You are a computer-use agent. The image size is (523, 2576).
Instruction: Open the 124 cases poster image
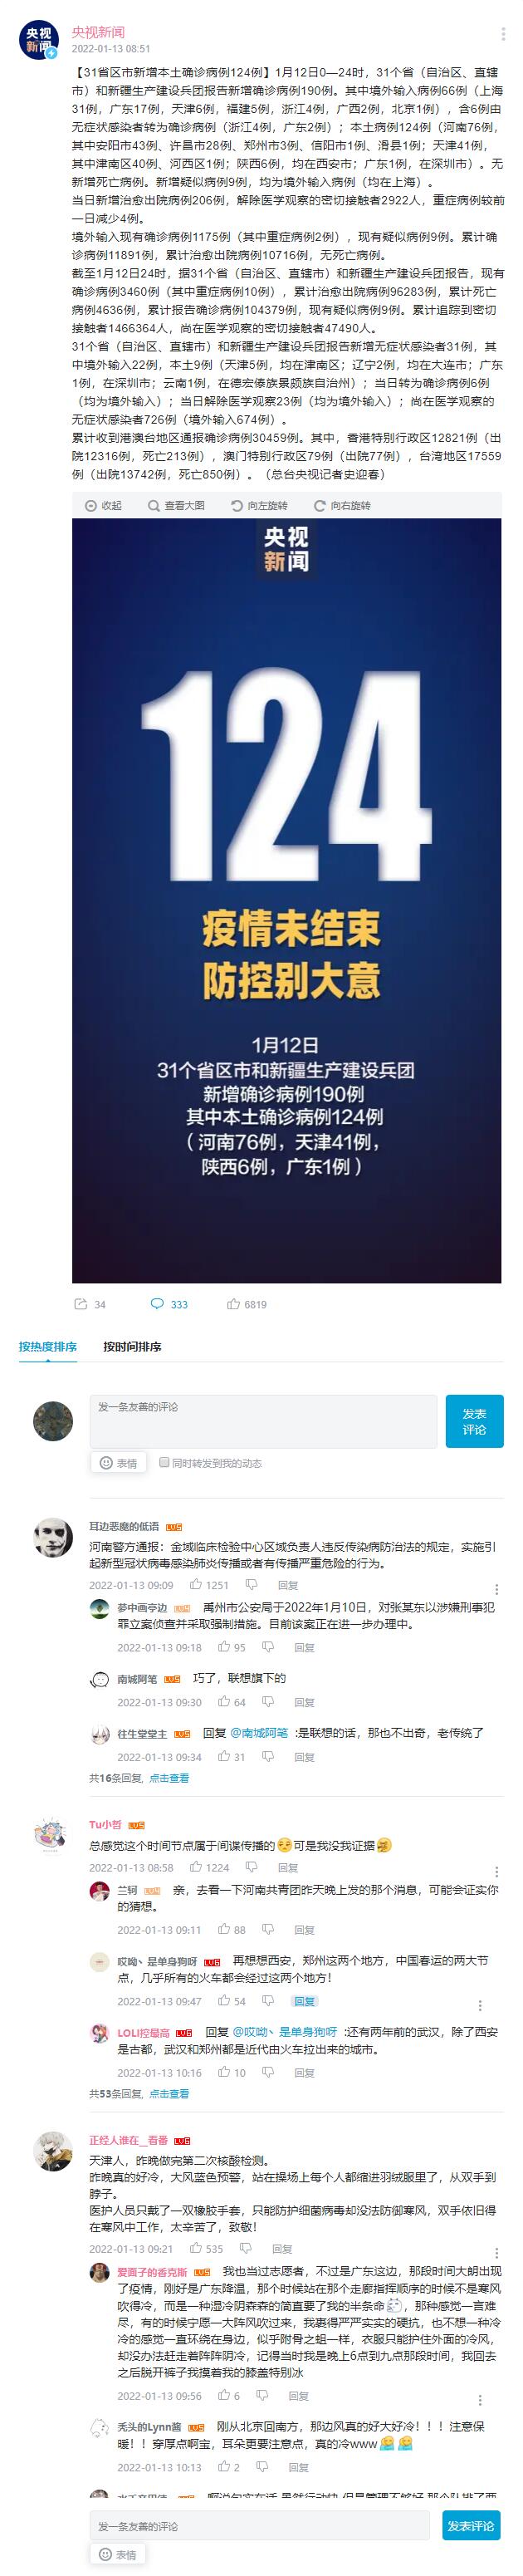286,900
